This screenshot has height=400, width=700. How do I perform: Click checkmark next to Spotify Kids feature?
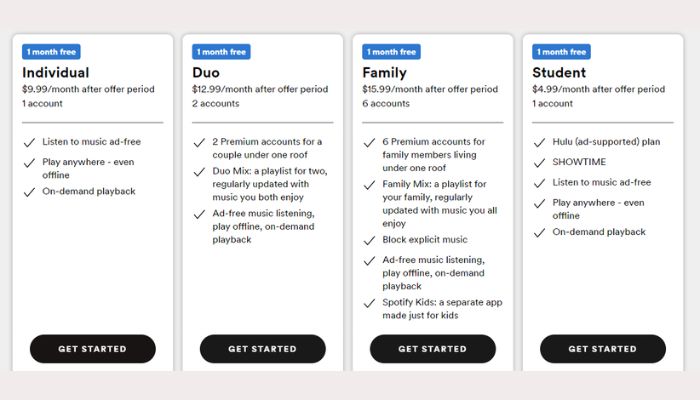pyautogui.click(x=369, y=302)
